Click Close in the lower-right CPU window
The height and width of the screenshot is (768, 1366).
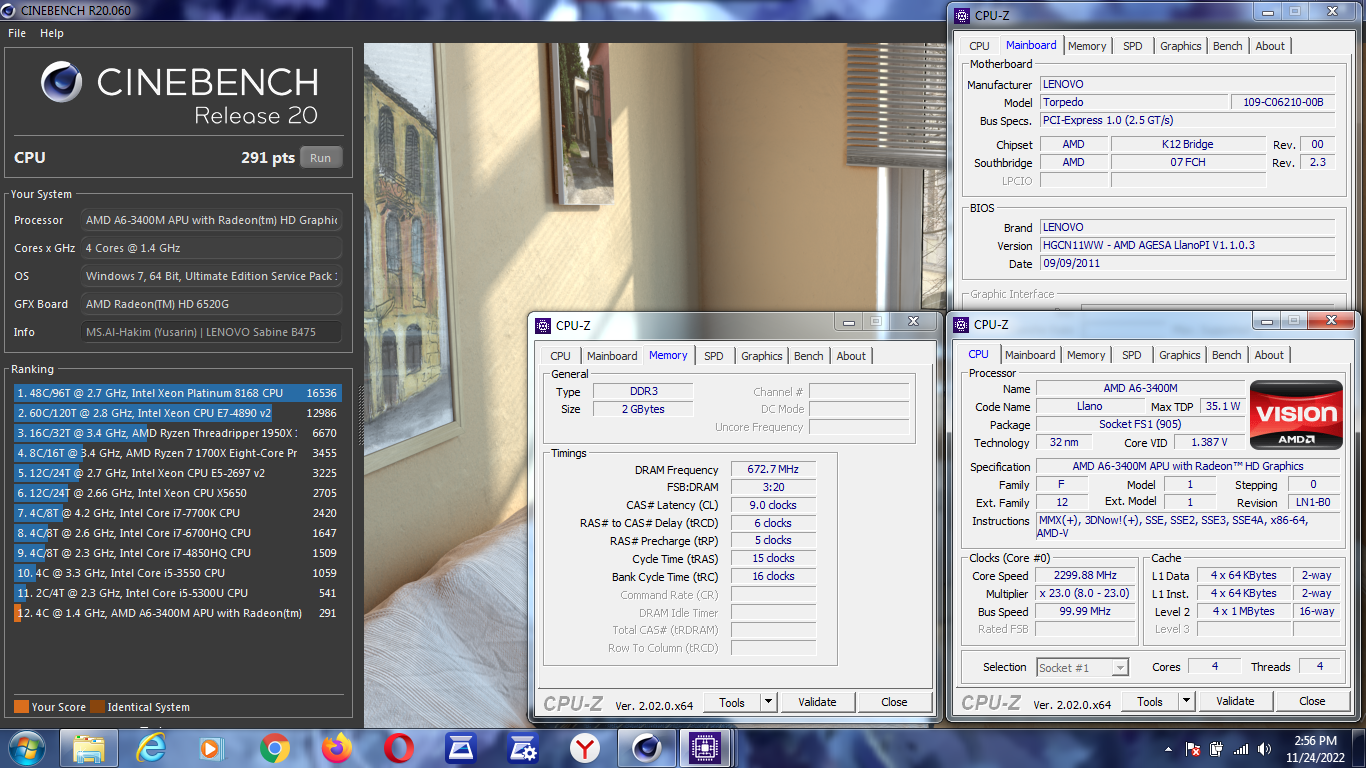pyautogui.click(x=1312, y=701)
